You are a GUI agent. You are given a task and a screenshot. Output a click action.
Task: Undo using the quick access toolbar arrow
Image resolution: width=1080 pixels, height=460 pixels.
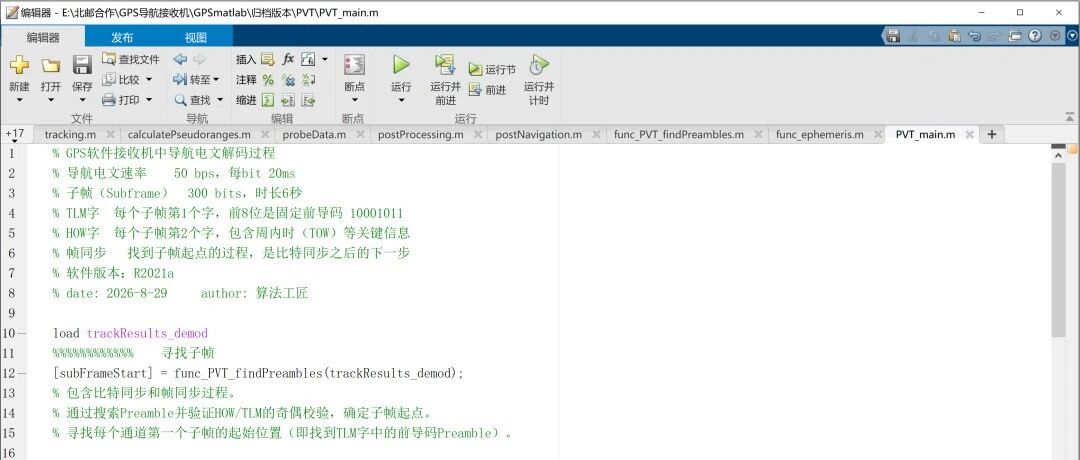pyautogui.click(x=974, y=36)
